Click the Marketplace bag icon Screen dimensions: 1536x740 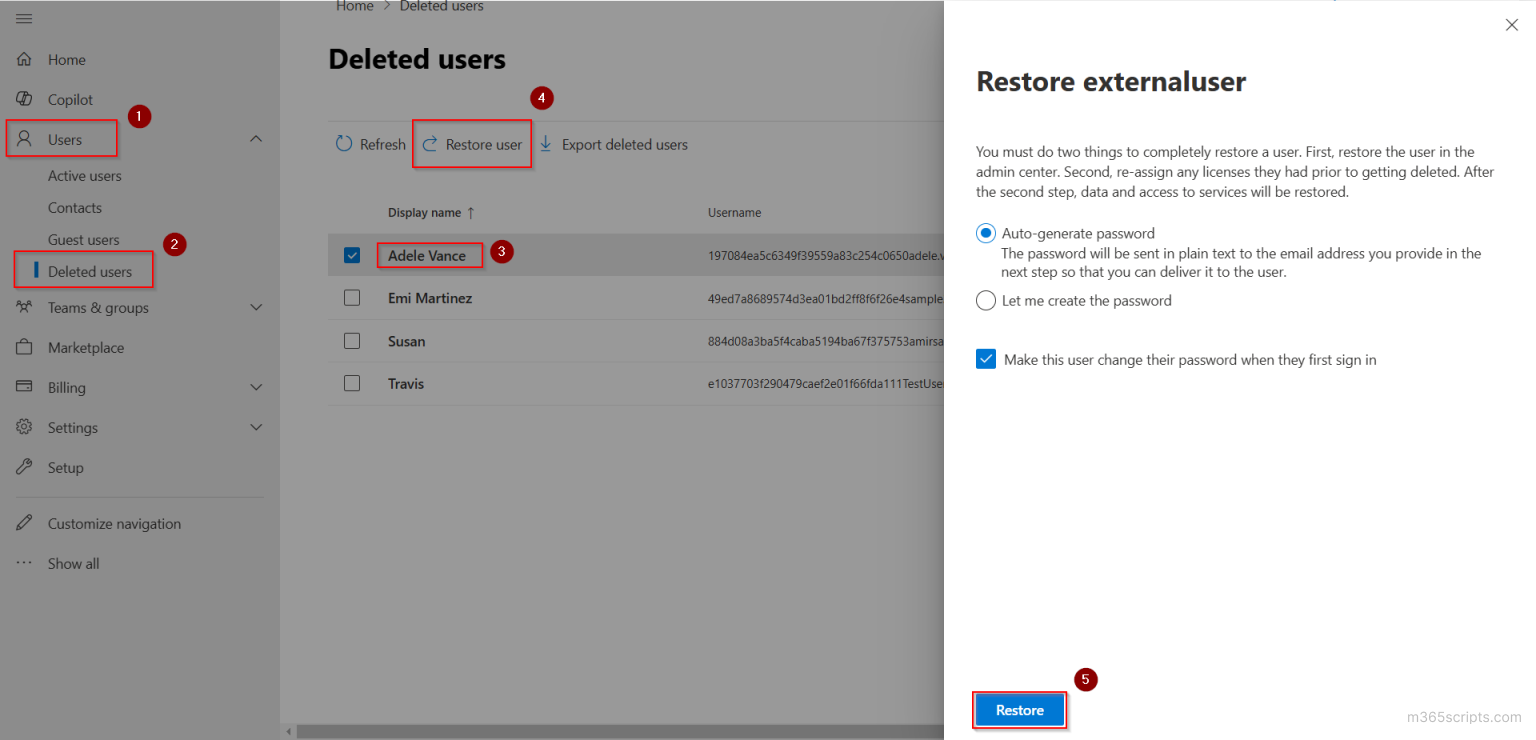point(24,347)
